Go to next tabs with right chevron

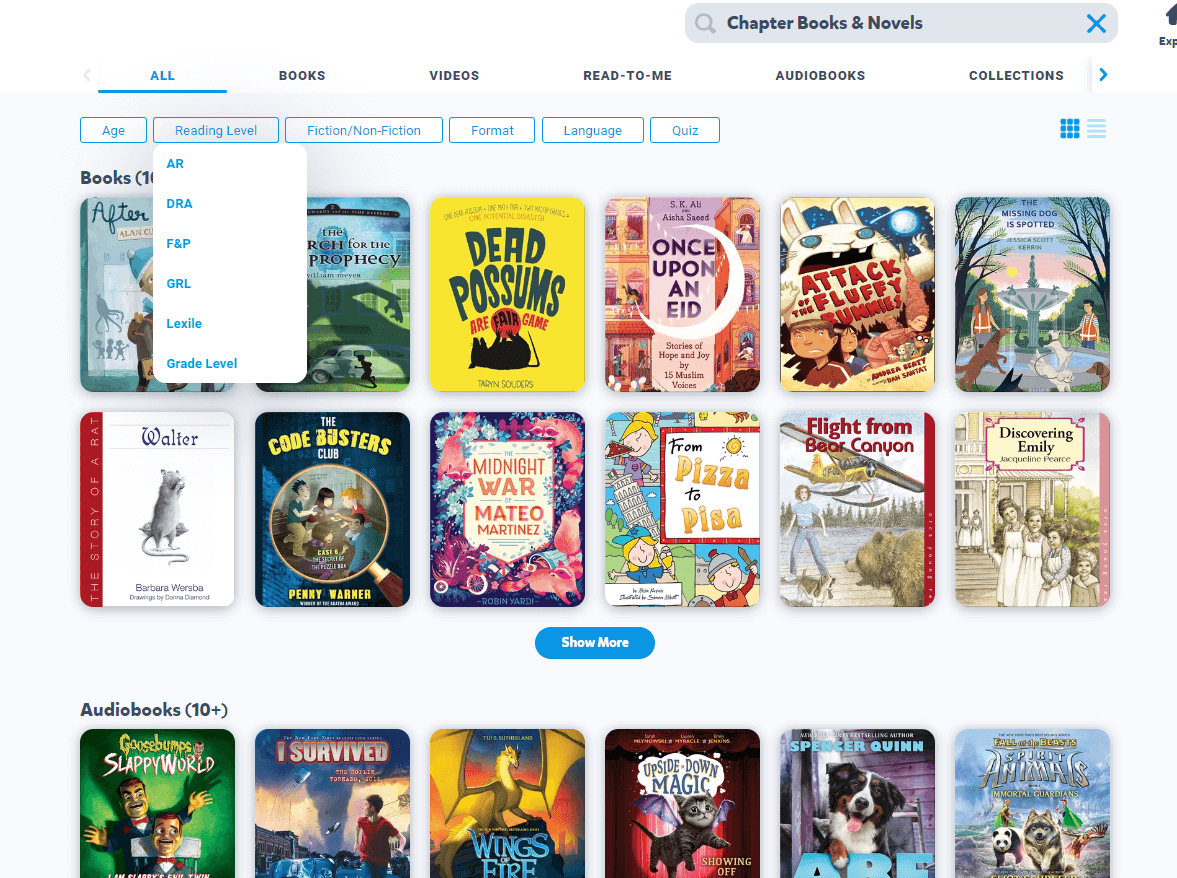point(1103,74)
